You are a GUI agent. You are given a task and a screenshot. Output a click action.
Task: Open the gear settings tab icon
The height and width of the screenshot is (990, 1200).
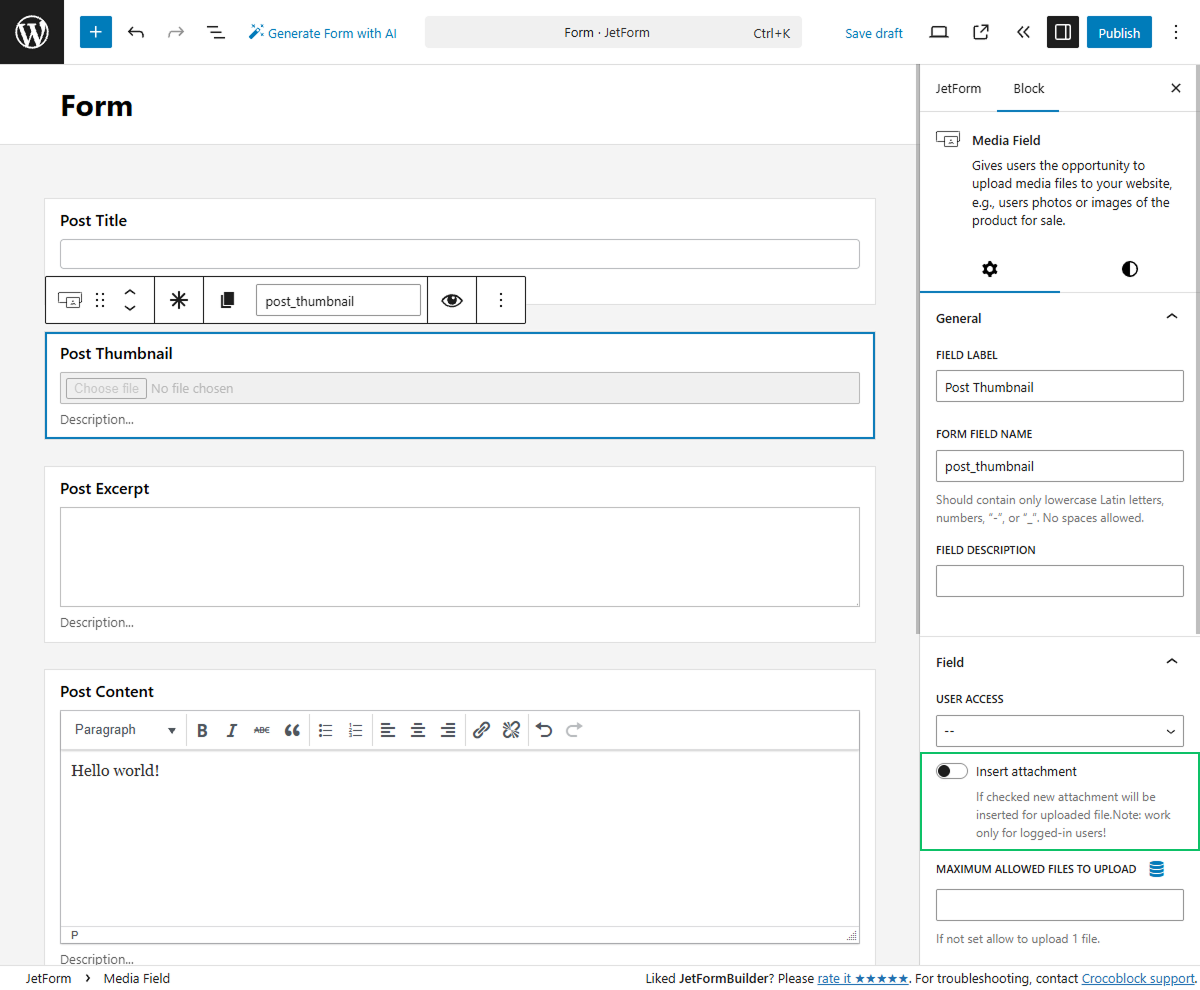point(990,269)
